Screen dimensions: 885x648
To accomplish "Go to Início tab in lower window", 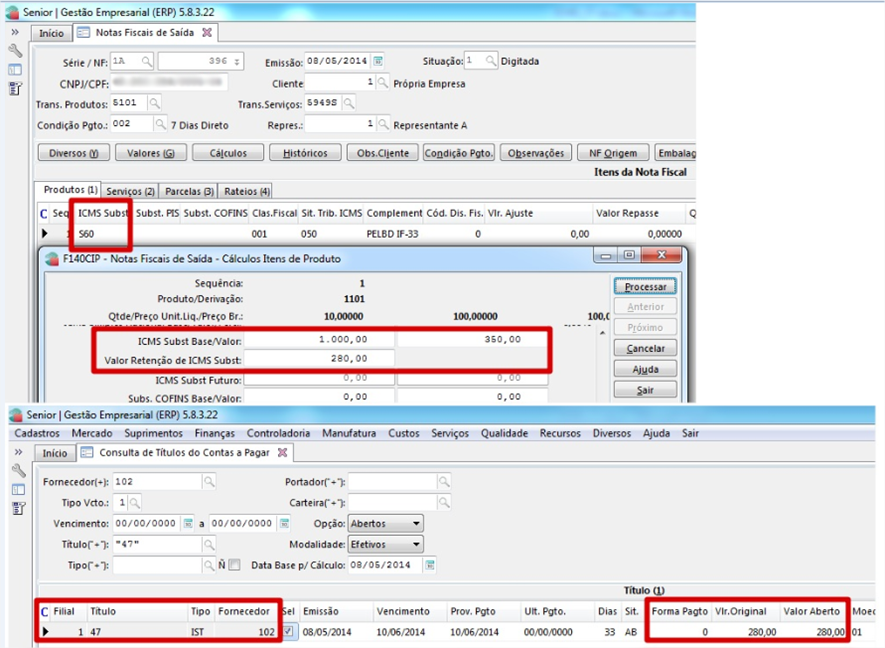I will tap(55, 453).
